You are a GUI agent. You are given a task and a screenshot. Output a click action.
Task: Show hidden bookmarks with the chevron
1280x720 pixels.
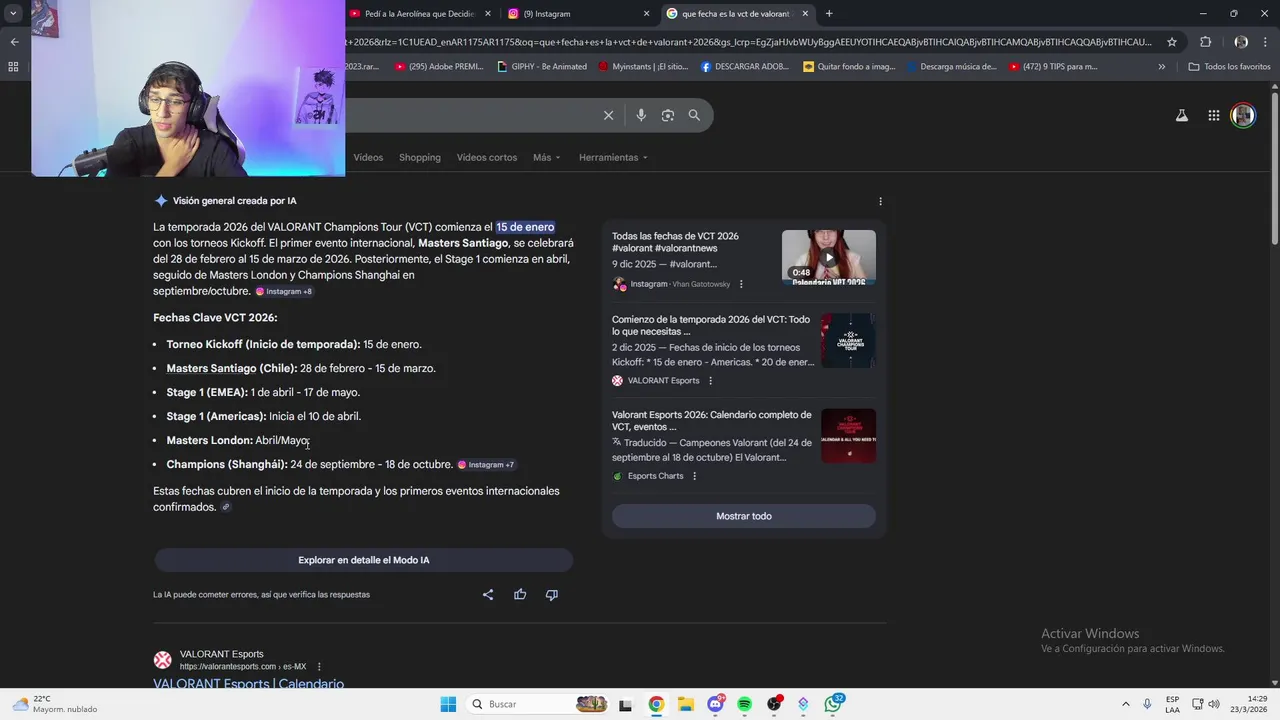pos(1161,67)
